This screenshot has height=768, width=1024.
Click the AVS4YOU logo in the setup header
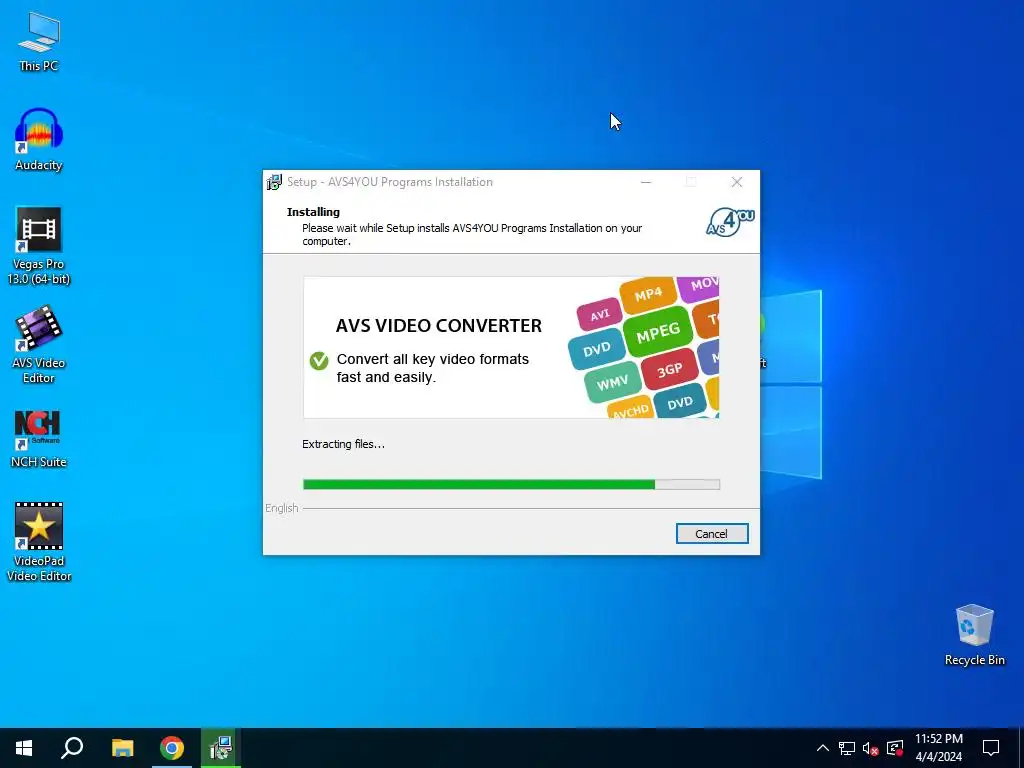click(x=730, y=222)
